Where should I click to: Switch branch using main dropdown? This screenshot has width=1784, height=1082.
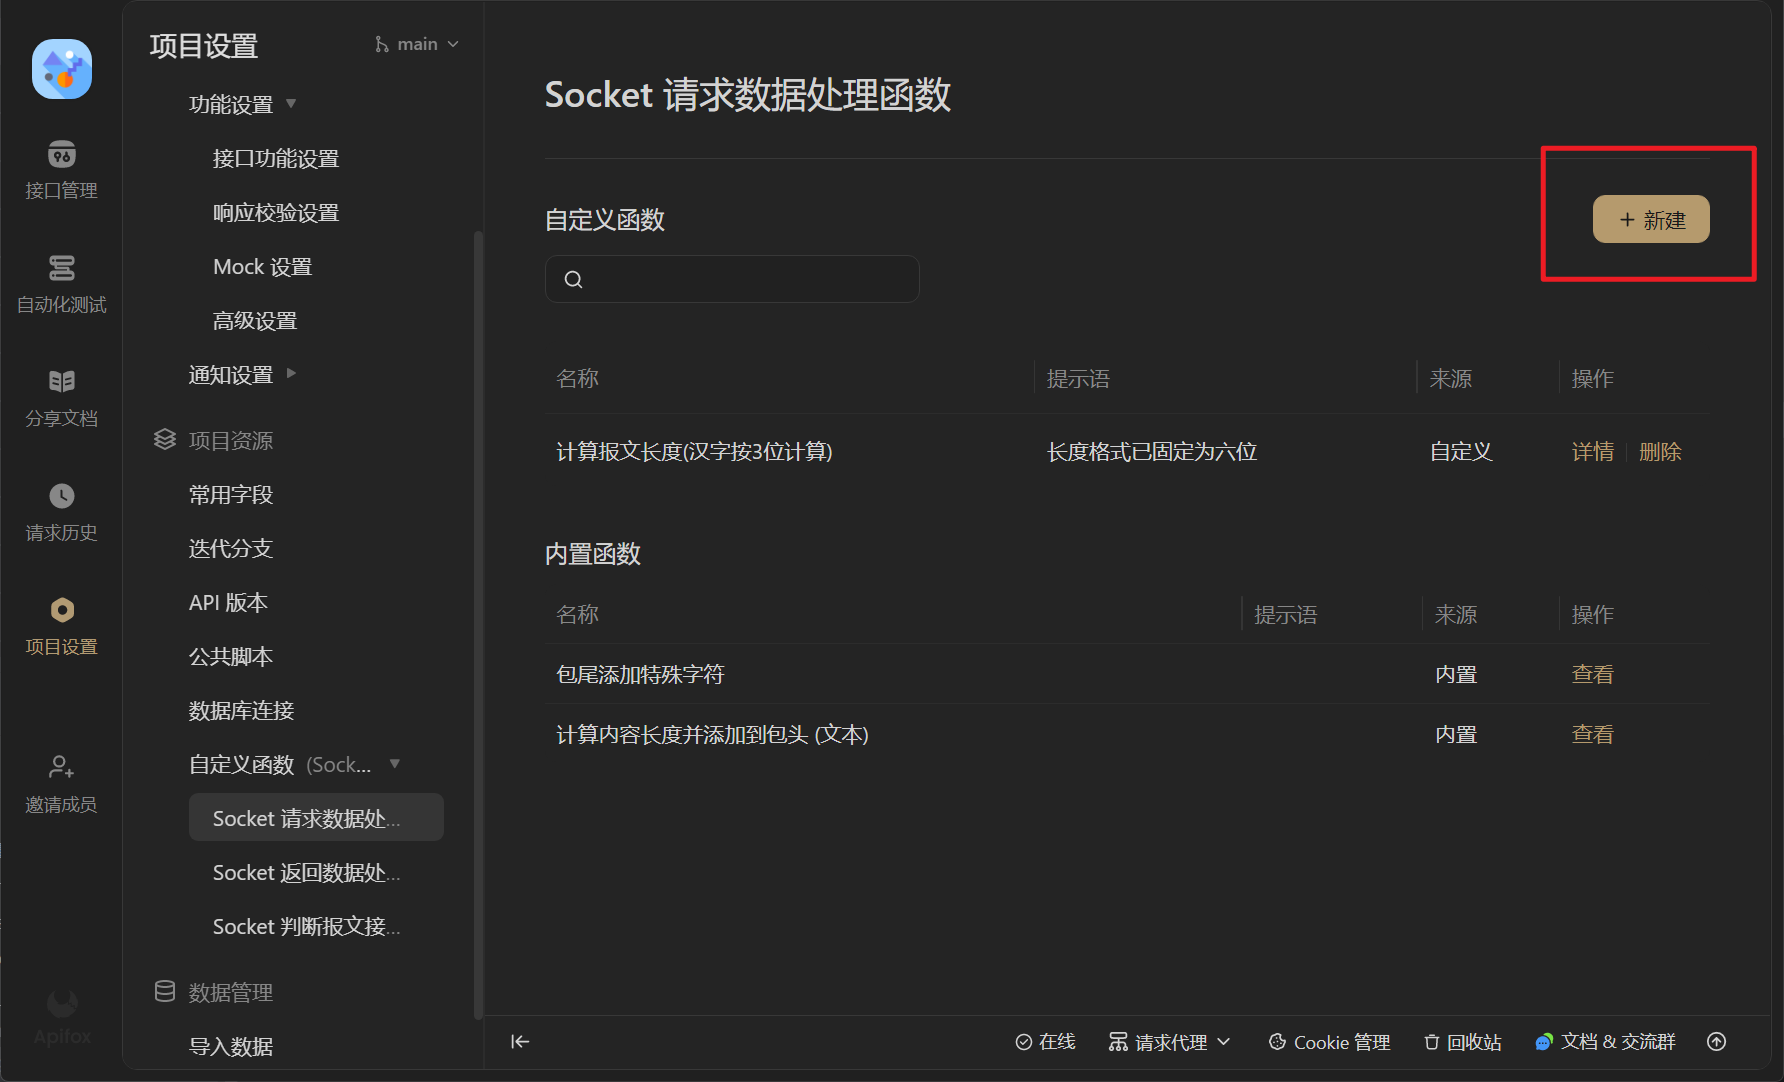click(x=418, y=44)
